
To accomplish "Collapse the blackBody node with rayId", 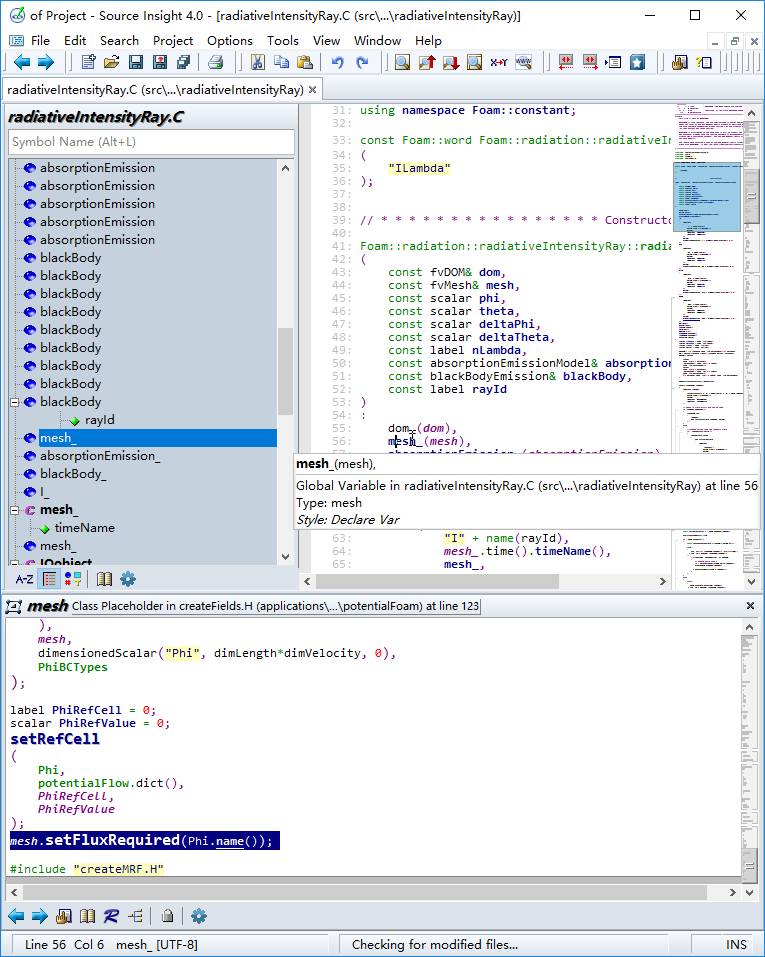I will [15, 402].
